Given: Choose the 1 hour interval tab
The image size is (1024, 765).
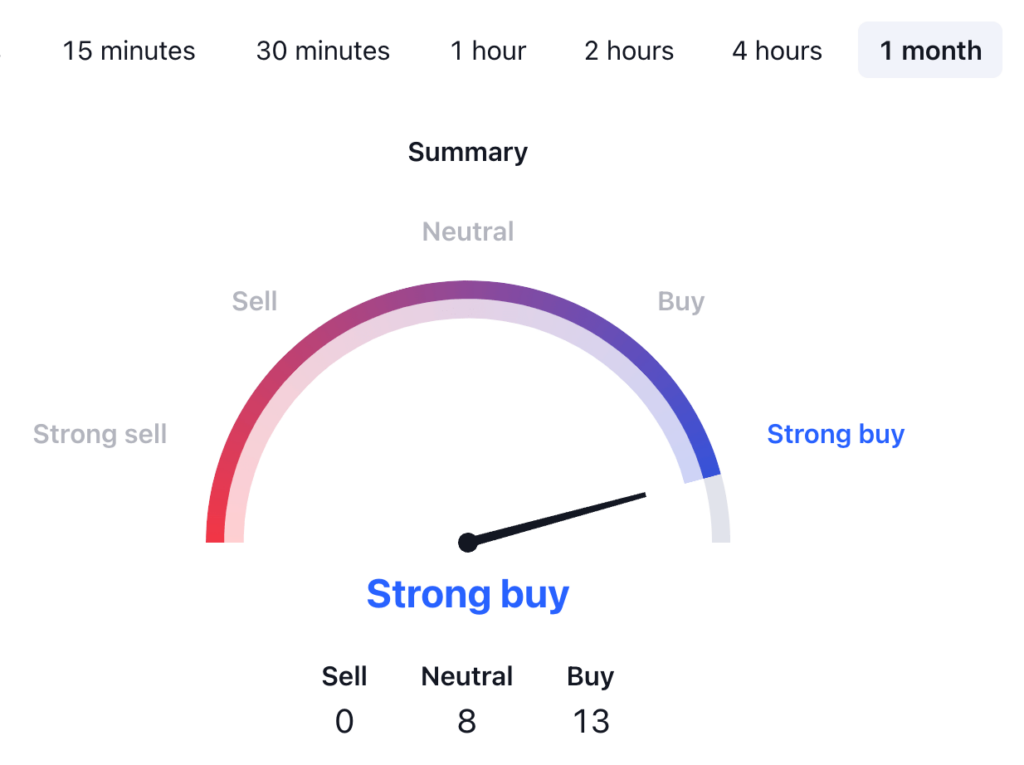Looking at the screenshot, I should click(x=488, y=51).
